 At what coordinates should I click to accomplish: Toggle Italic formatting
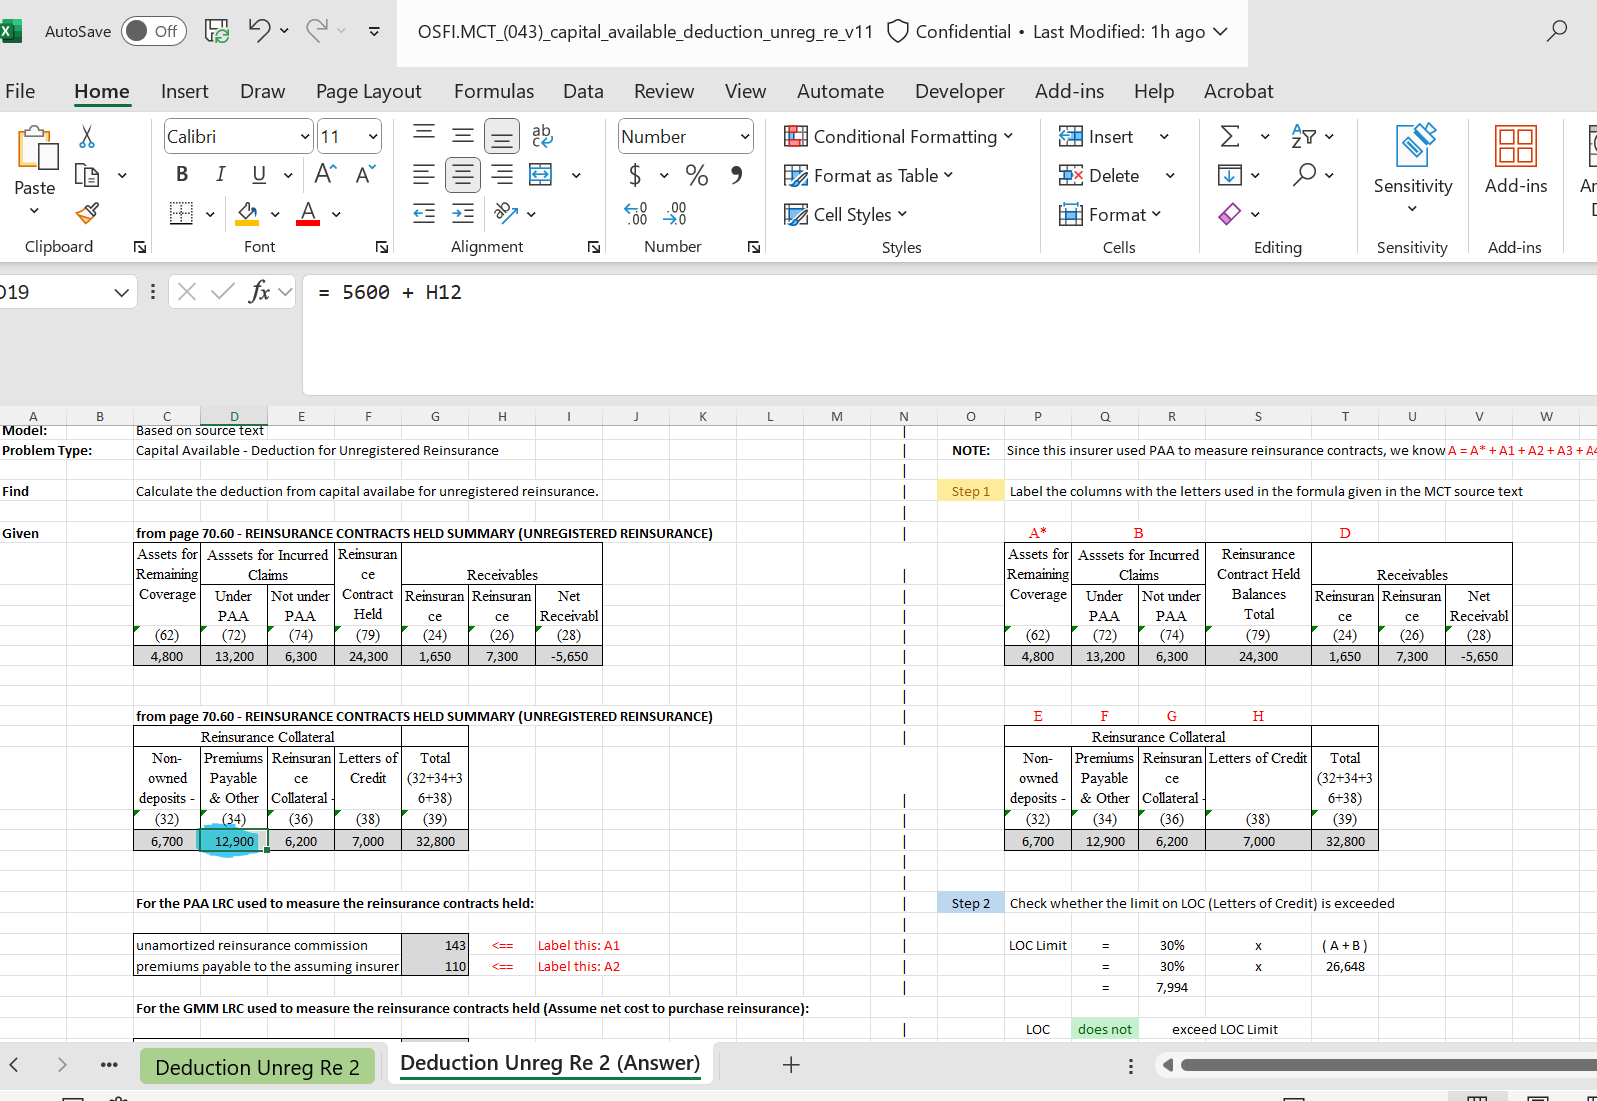[220, 175]
